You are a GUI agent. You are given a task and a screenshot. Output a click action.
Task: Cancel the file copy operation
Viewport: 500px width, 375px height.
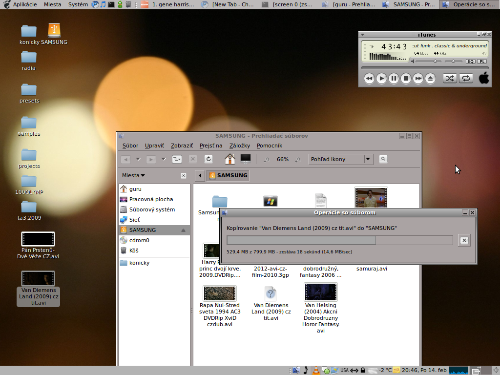[464, 240]
